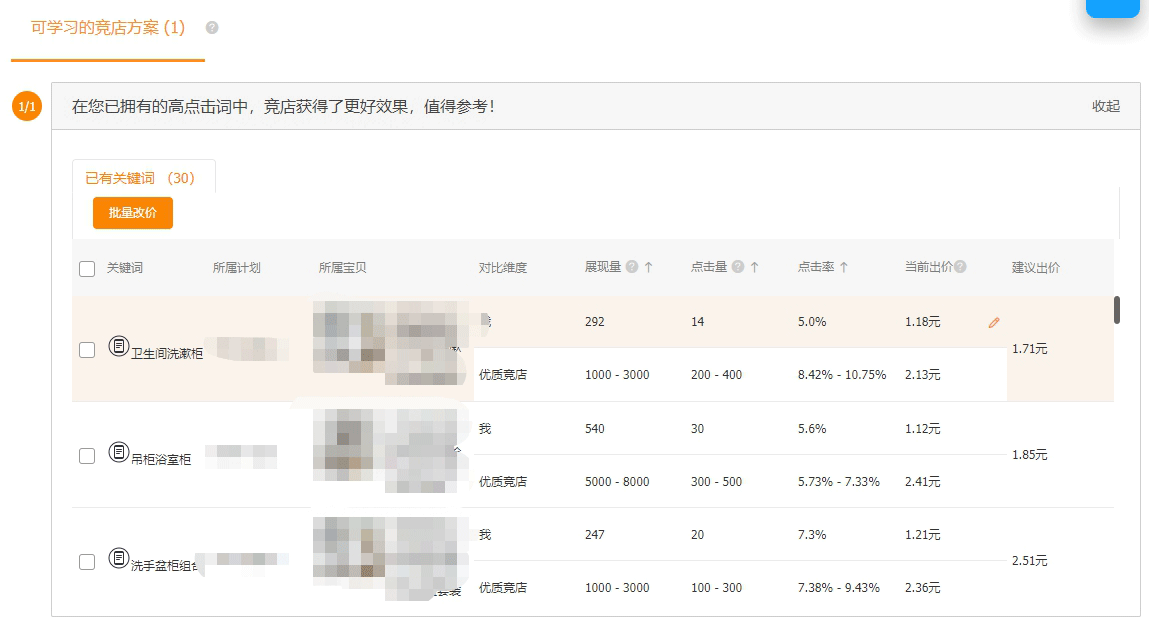Click the help icon next to 点击量

[x=738, y=267]
